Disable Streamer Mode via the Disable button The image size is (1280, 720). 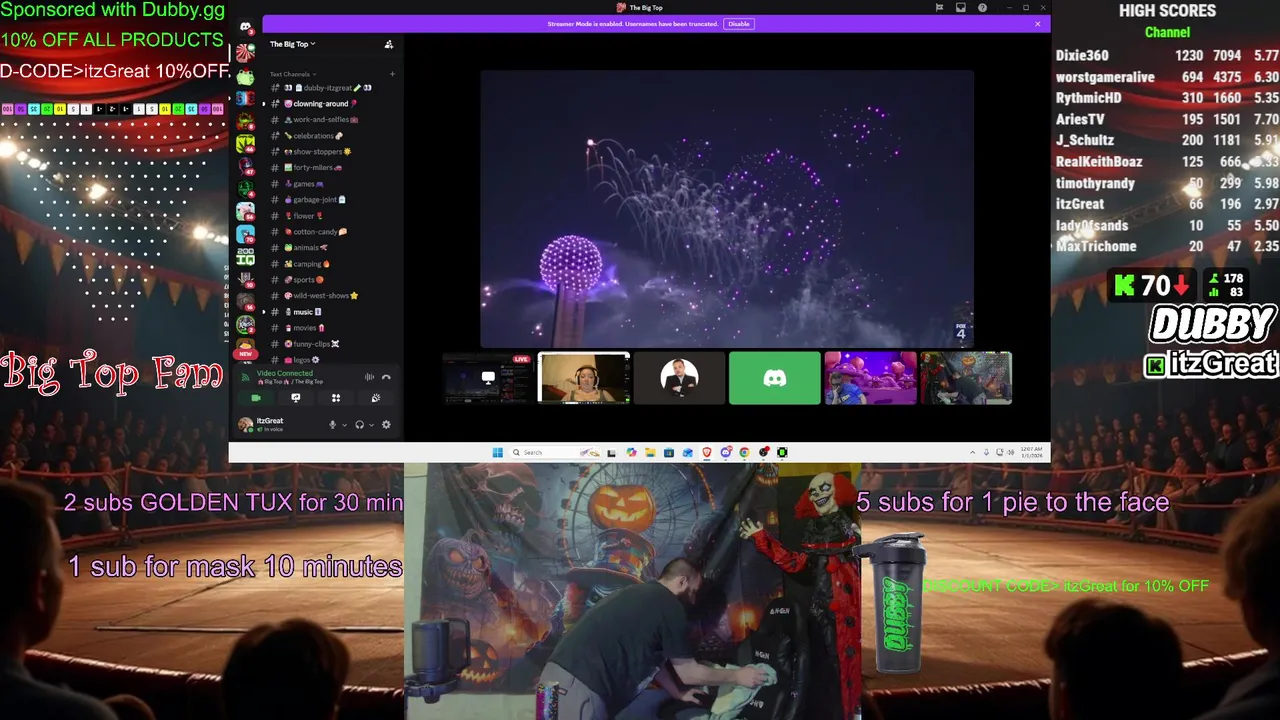click(x=738, y=24)
